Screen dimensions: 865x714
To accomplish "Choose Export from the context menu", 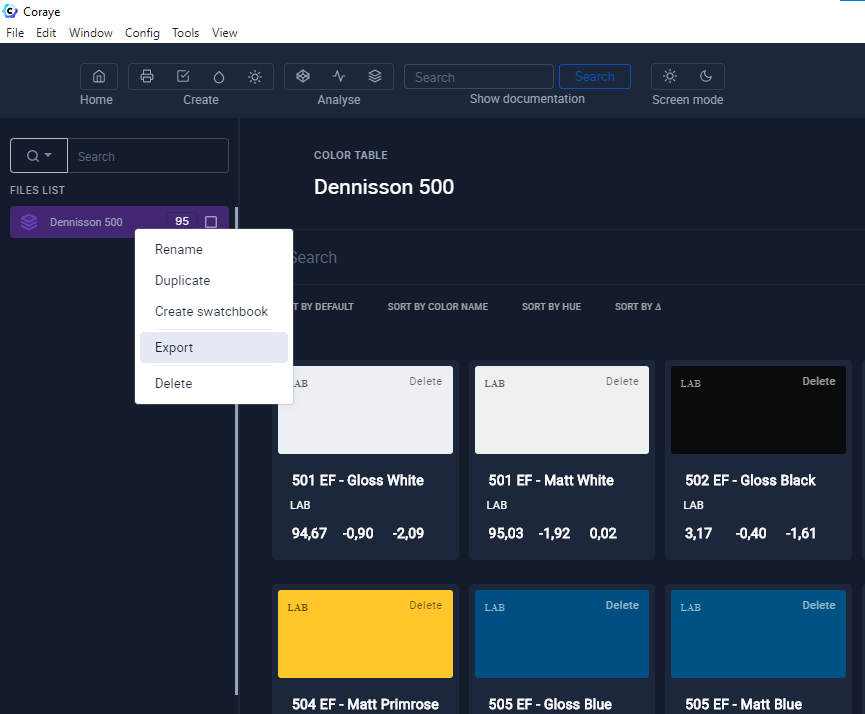I will [214, 348].
